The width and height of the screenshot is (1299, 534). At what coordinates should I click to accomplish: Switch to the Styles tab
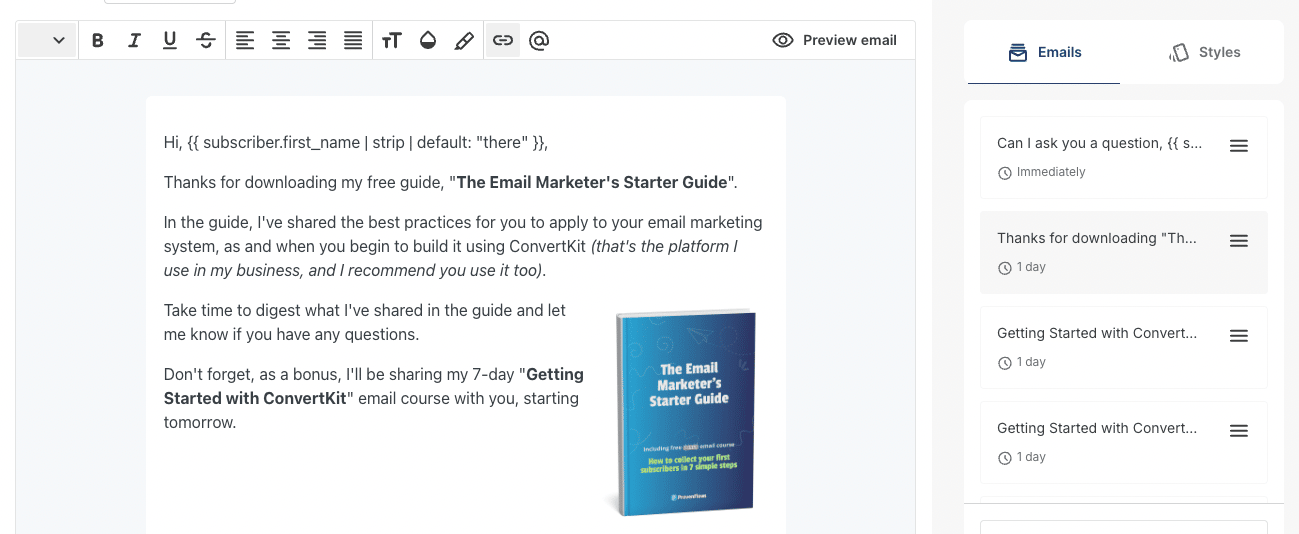click(1204, 53)
